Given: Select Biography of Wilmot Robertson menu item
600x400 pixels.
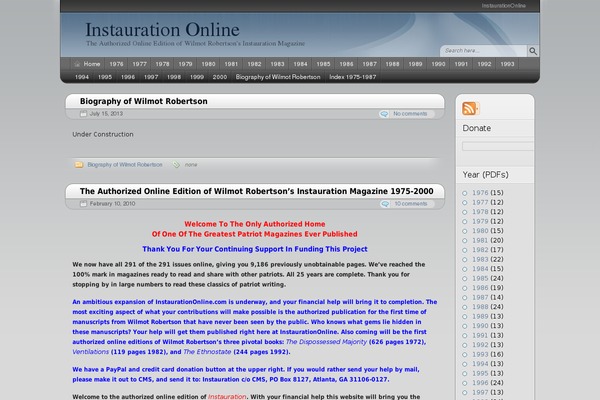Looking at the screenshot, I should click(x=278, y=77).
